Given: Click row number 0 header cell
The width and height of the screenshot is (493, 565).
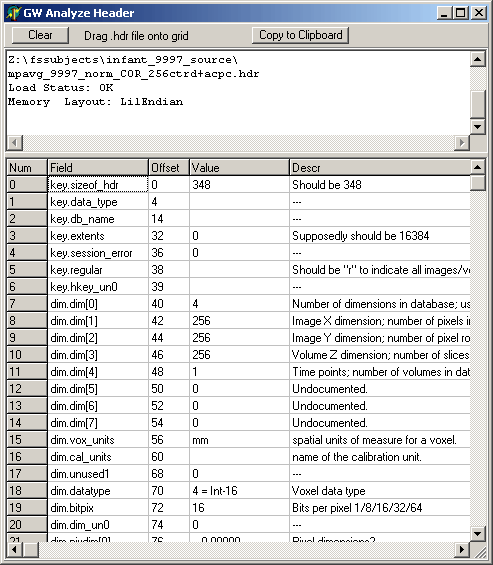Looking at the screenshot, I should tap(27, 184).
